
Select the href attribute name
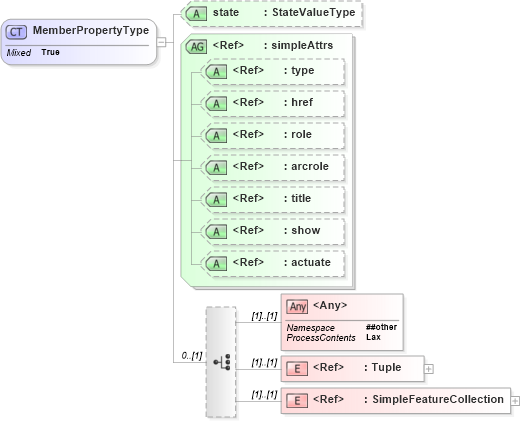tap(302, 102)
